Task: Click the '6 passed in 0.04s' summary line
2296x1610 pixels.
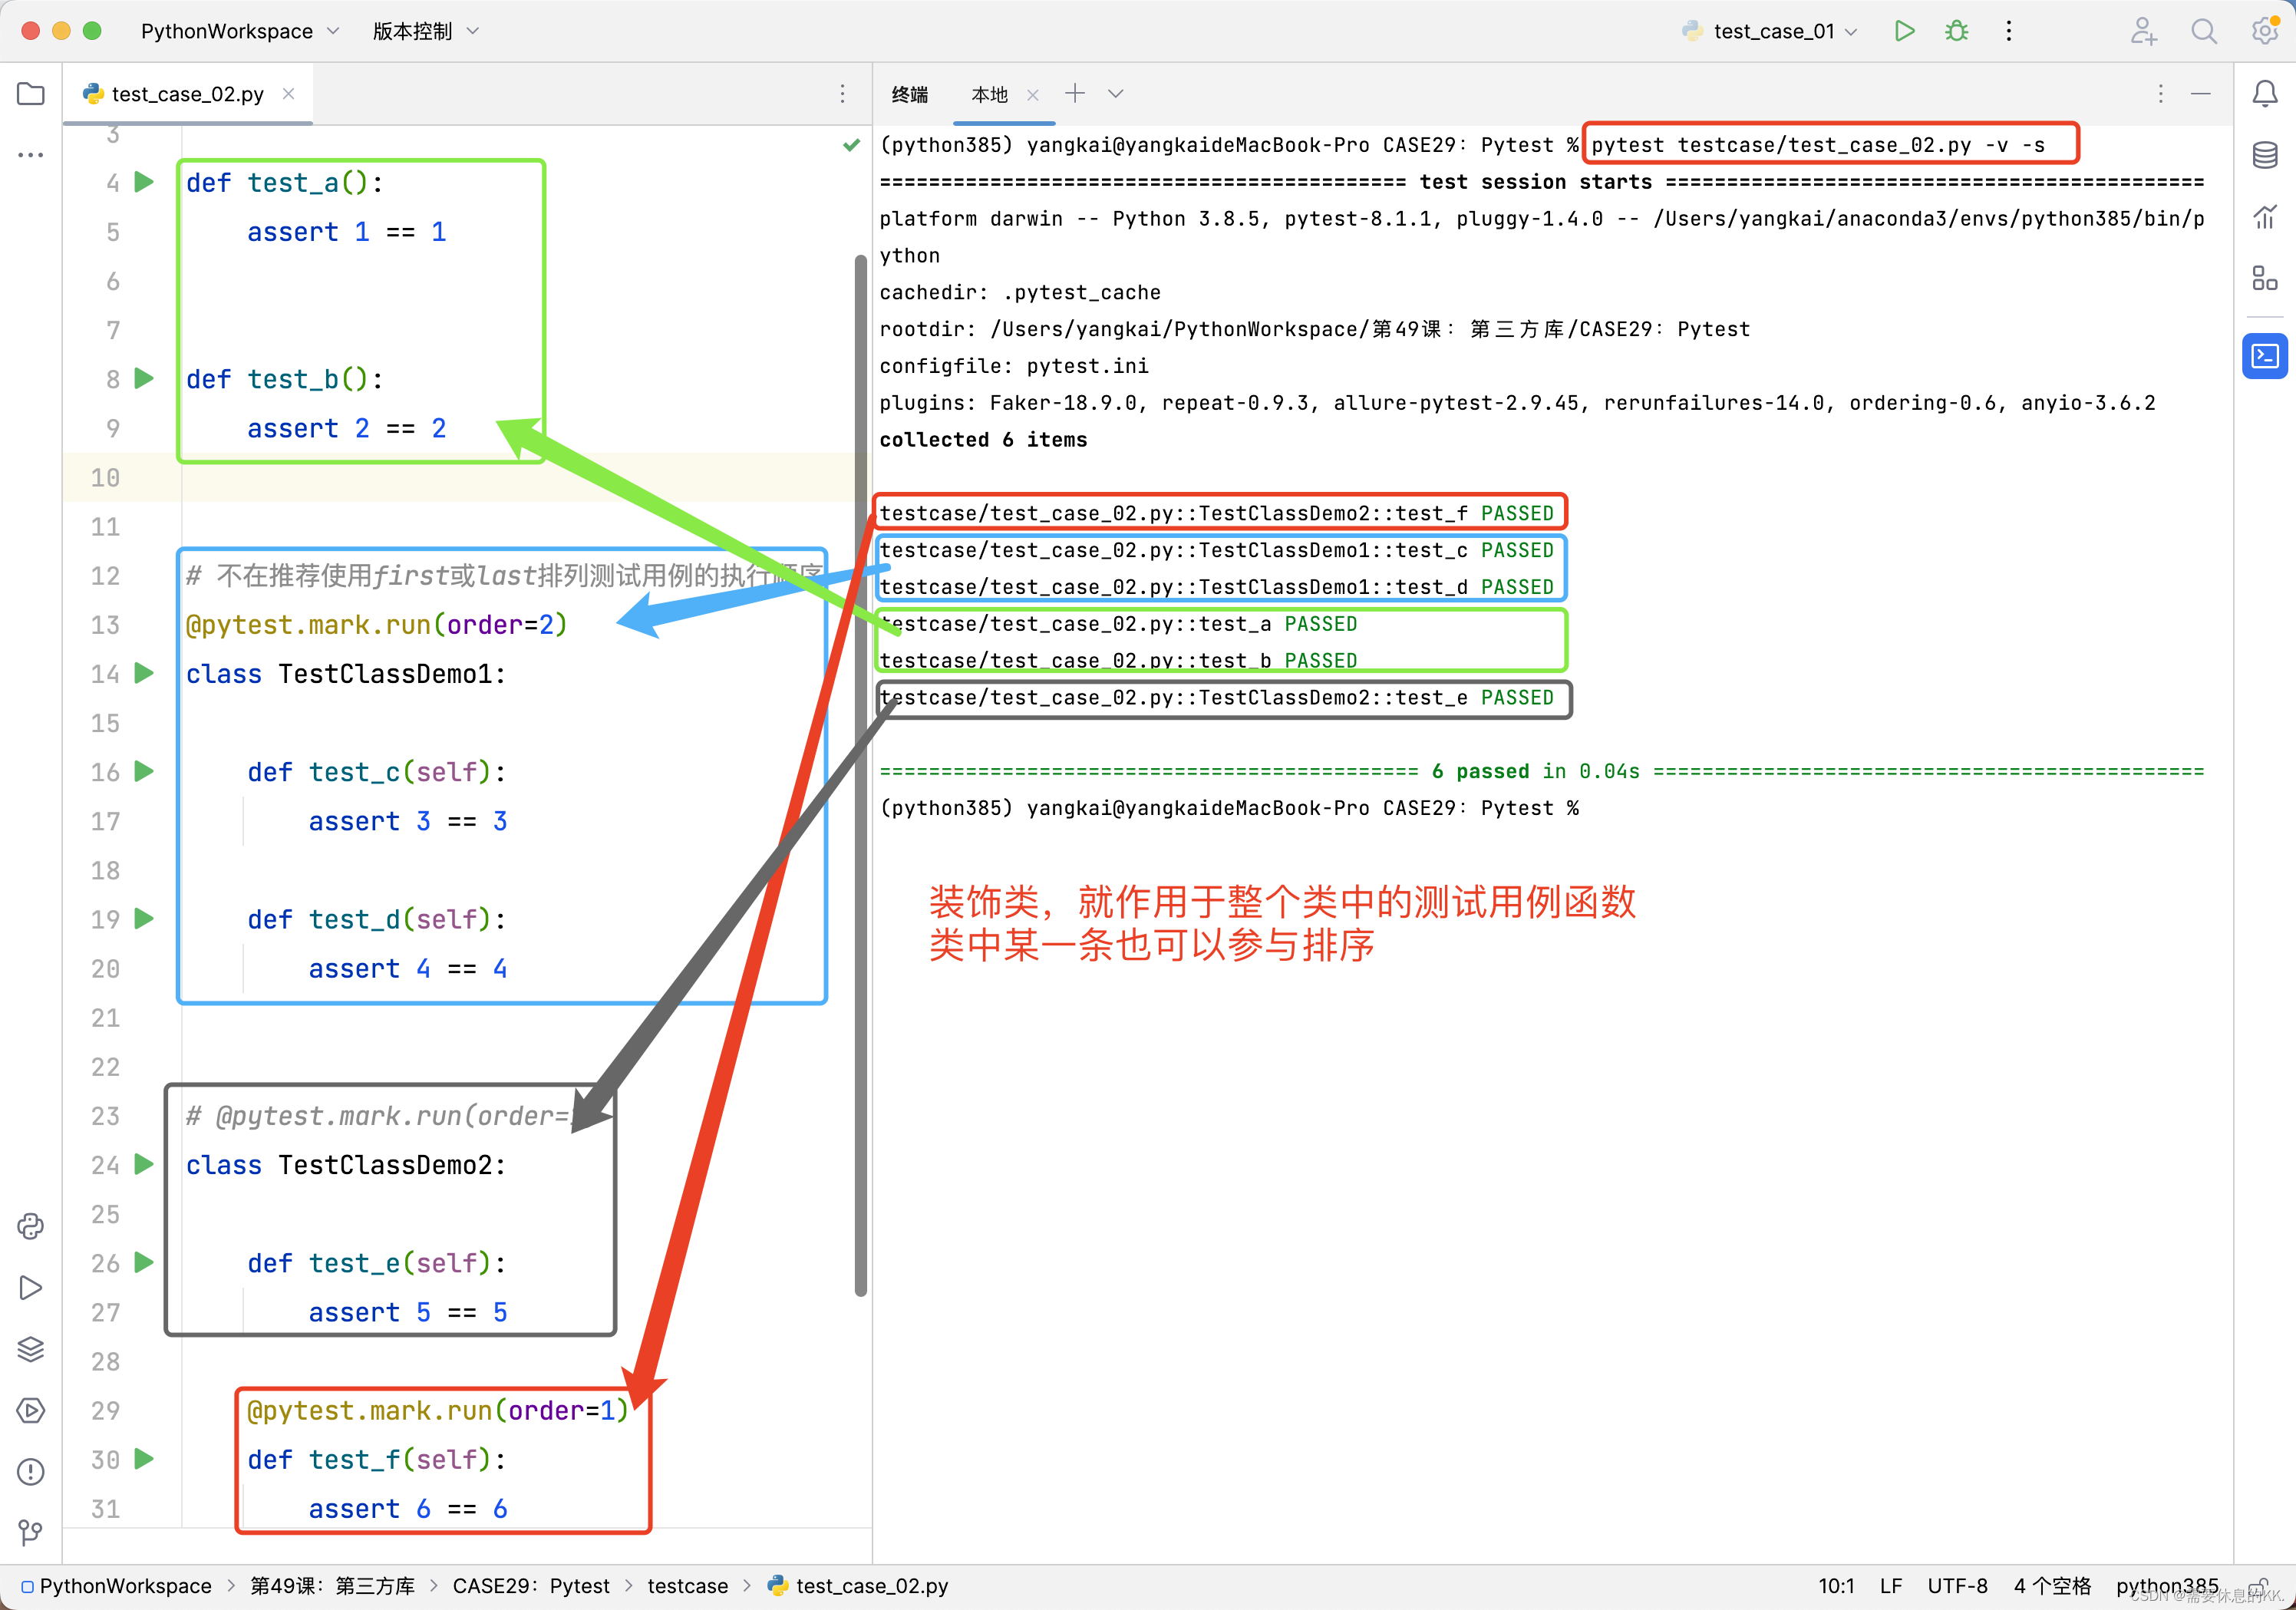Action: click(1541, 771)
